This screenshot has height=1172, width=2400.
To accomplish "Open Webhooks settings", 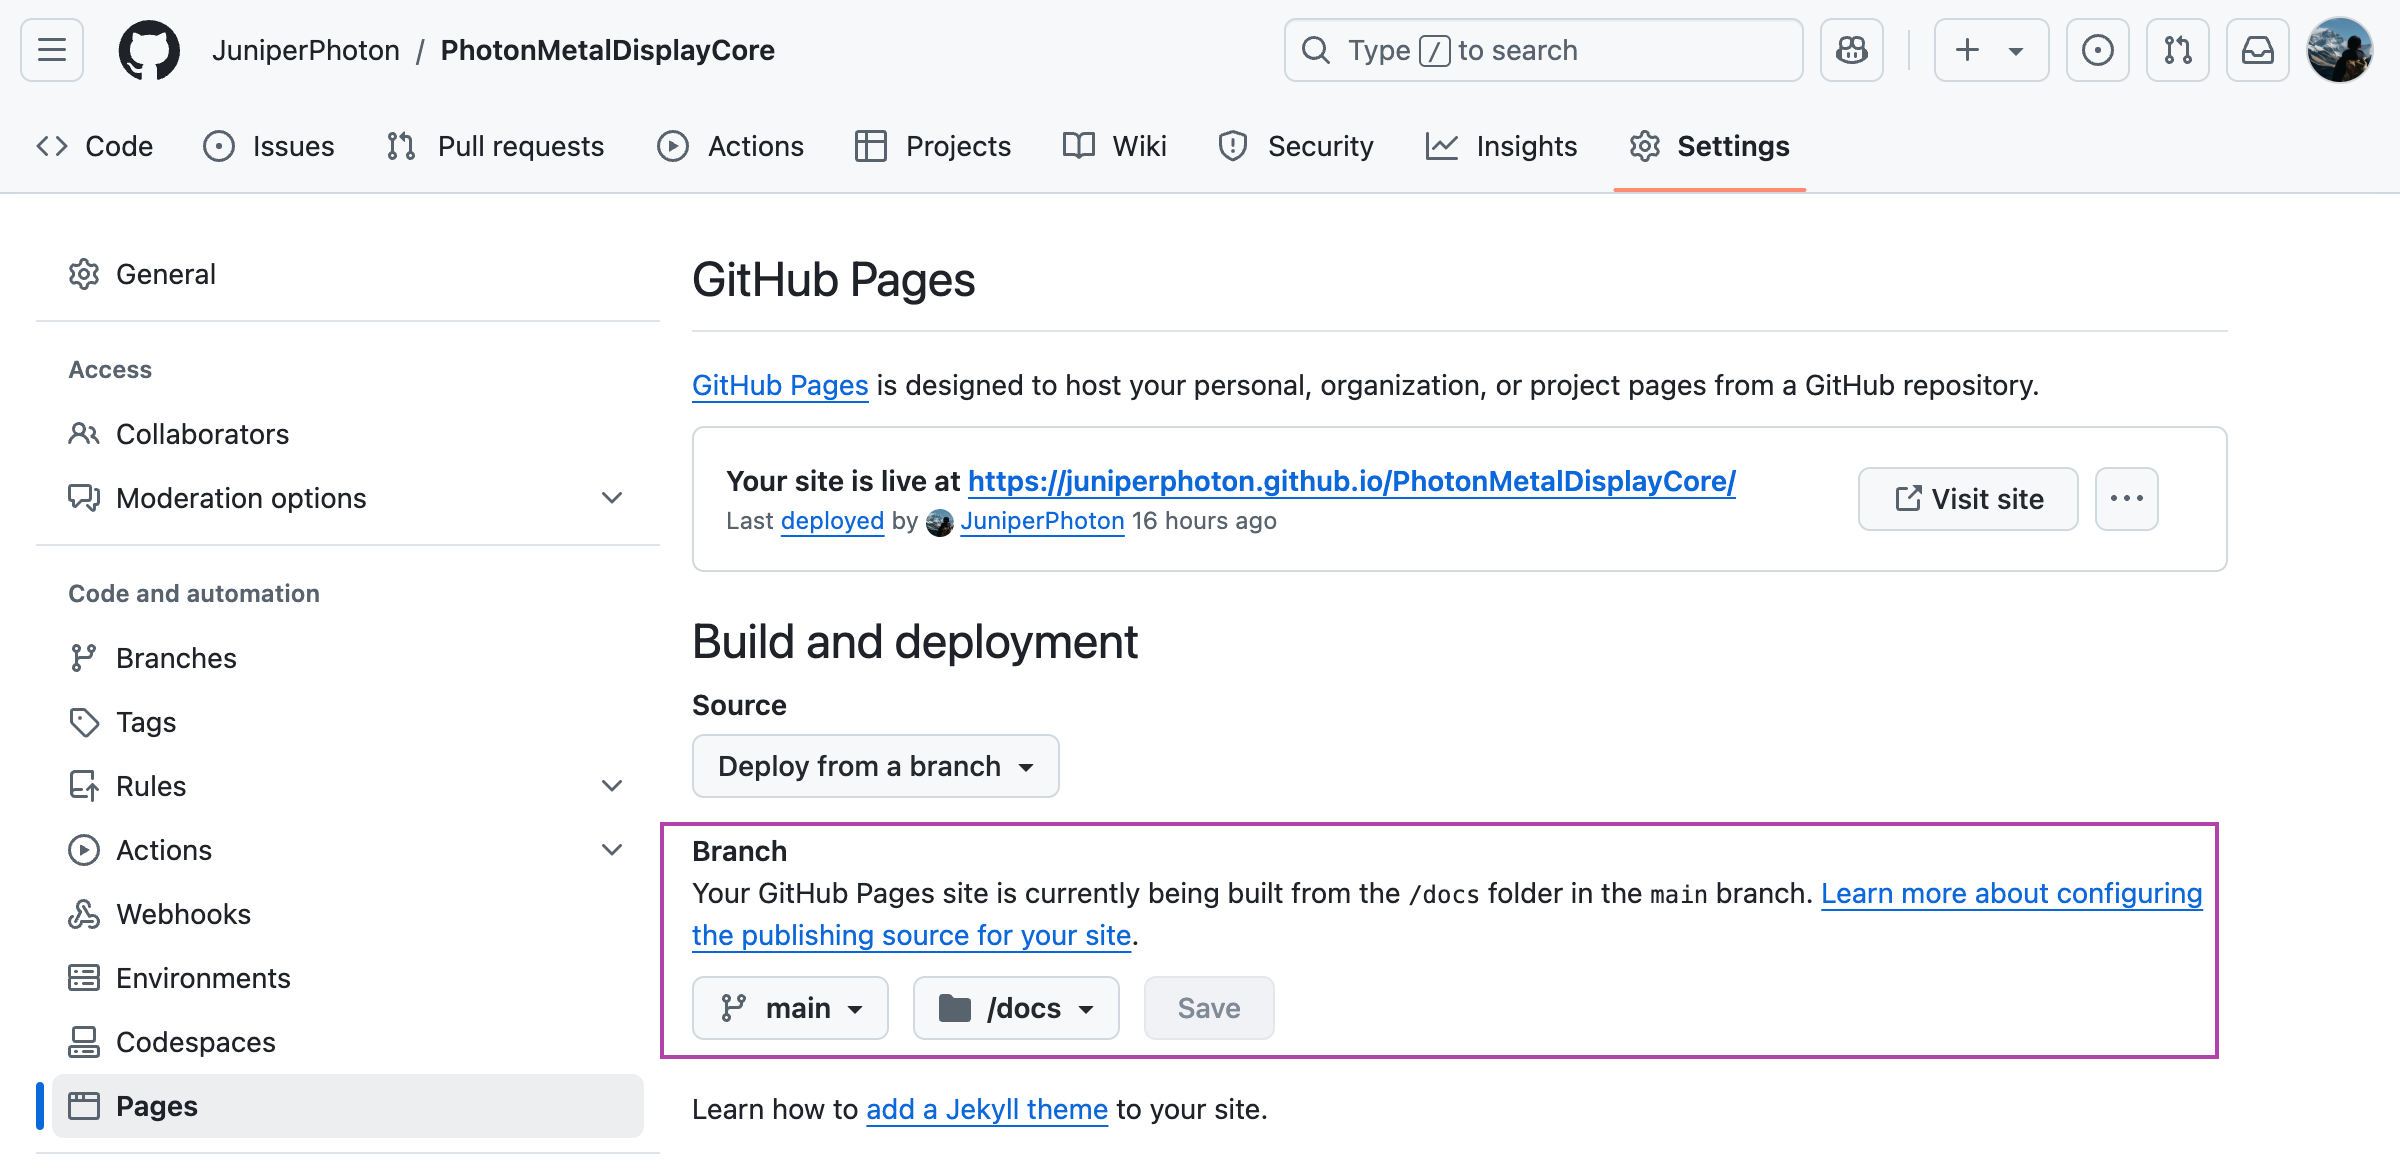I will [348, 914].
